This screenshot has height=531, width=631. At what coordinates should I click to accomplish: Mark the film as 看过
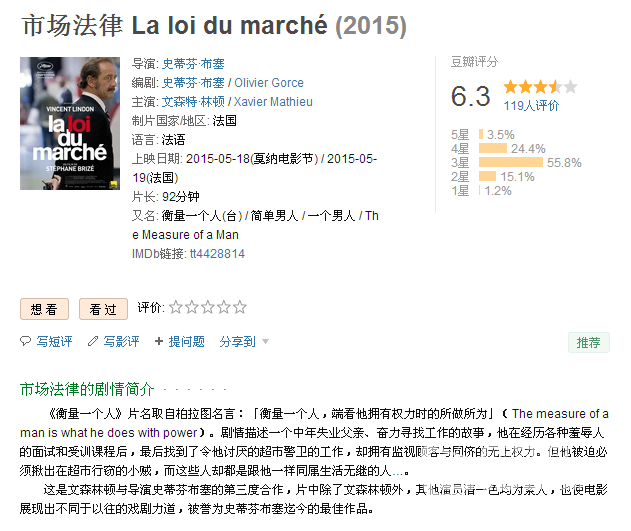(103, 309)
